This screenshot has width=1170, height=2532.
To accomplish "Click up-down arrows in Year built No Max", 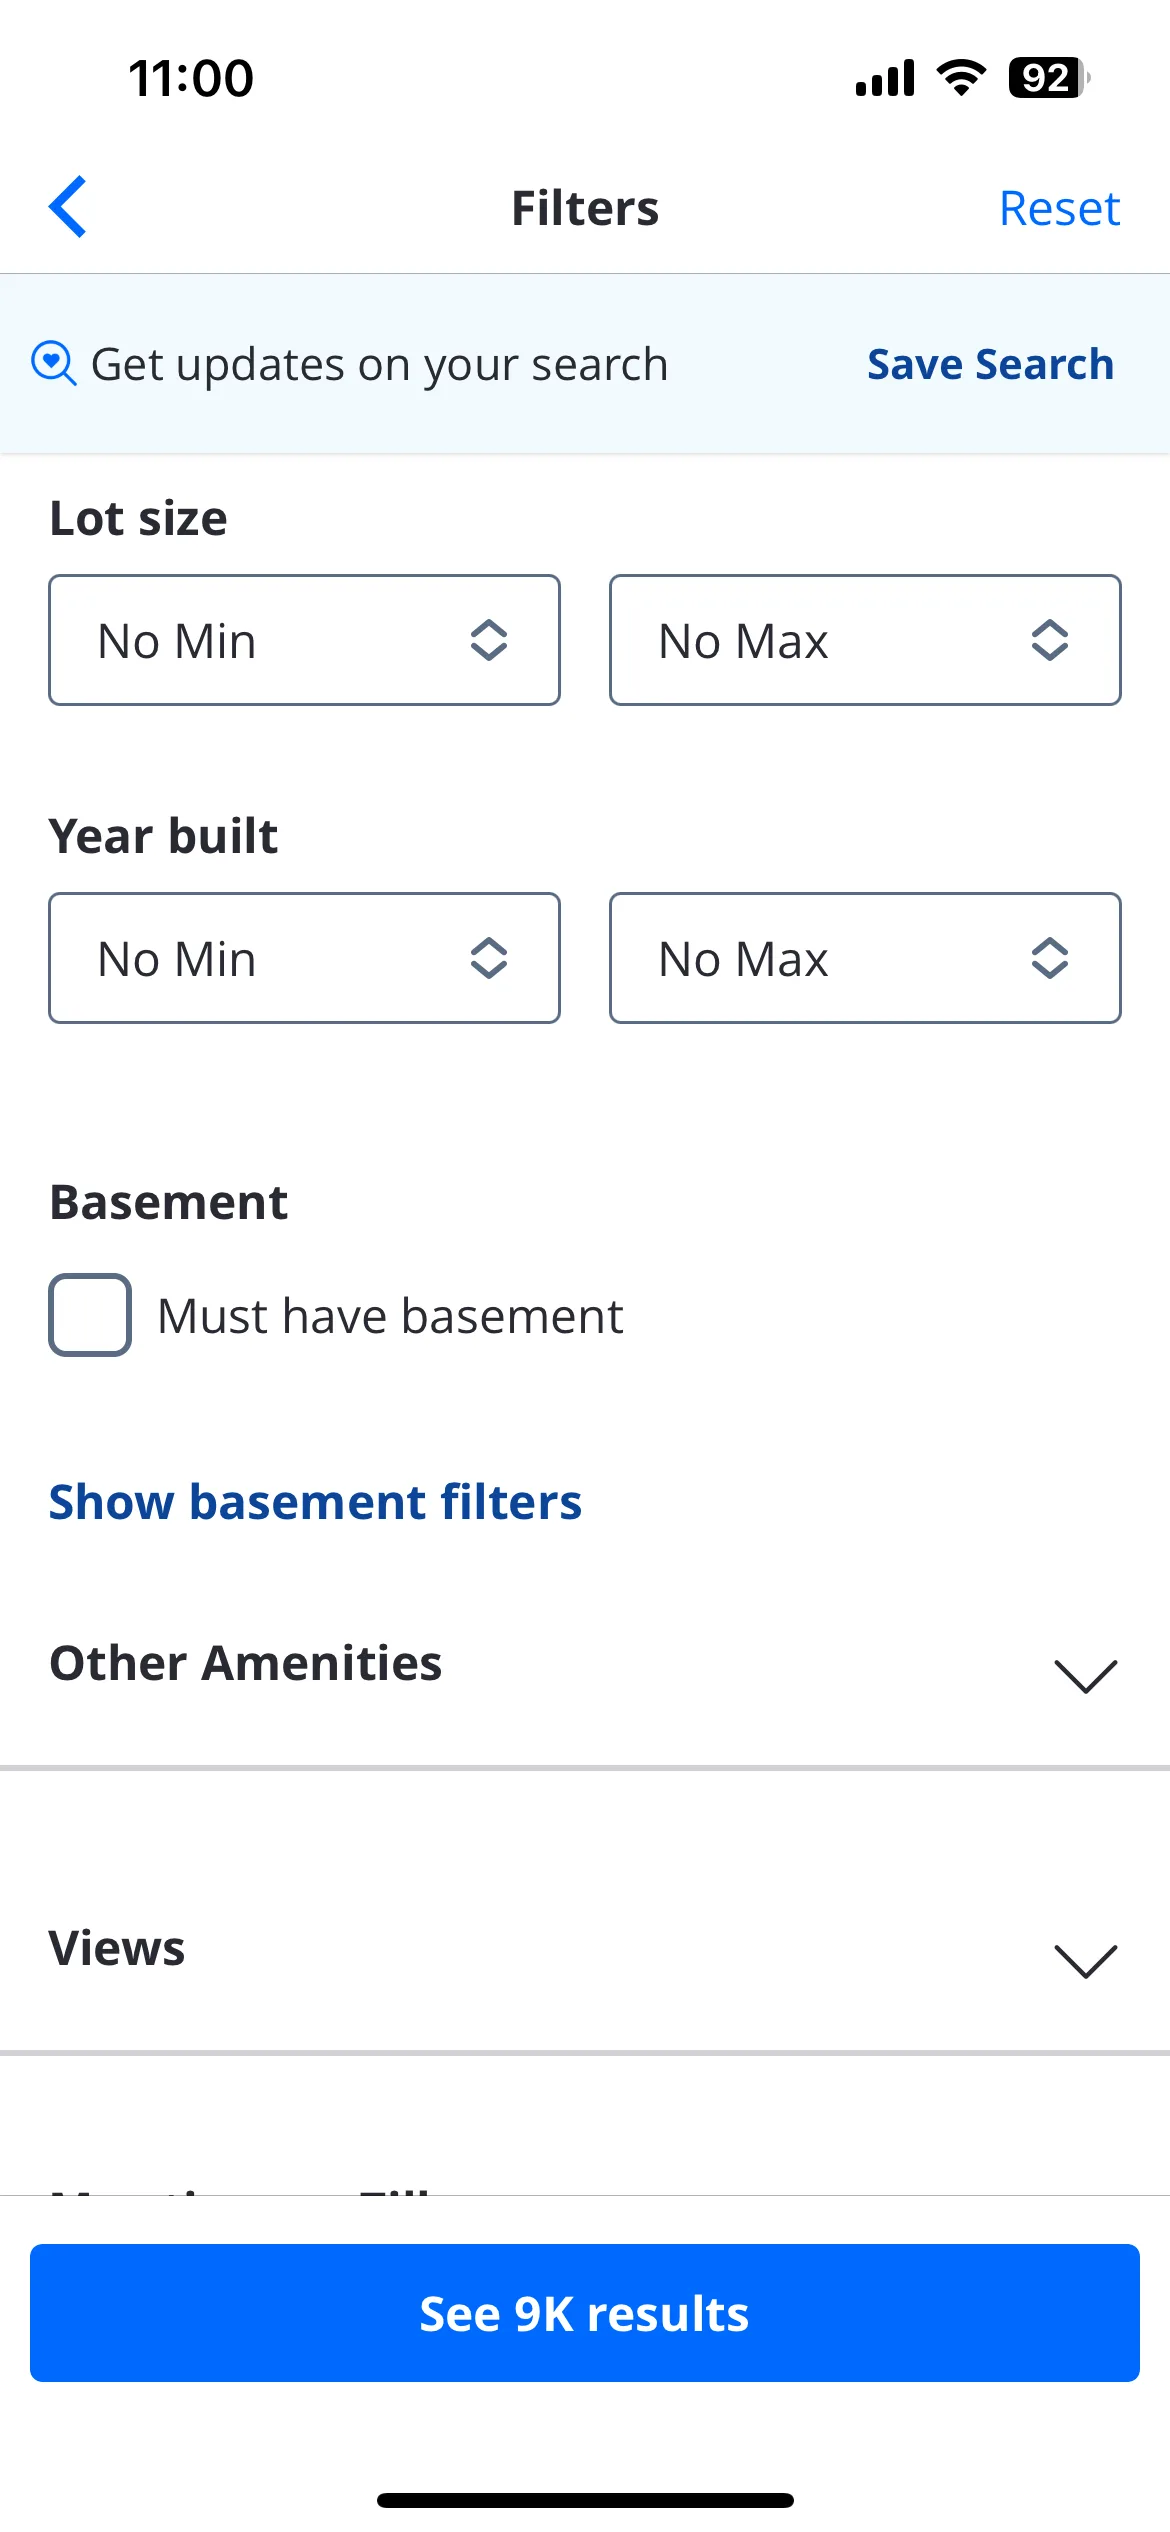I will click(x=1050, y=958).
